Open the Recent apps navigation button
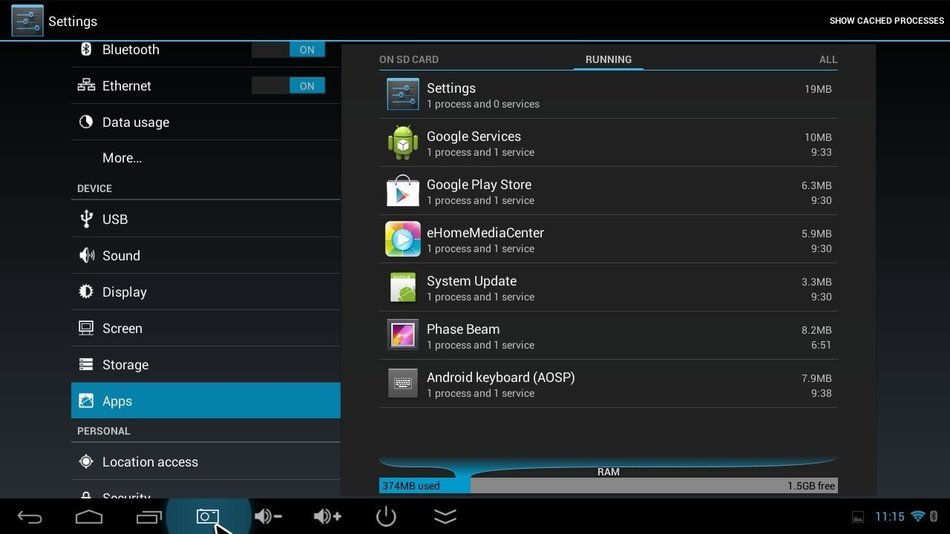 (x=148, y=516)
